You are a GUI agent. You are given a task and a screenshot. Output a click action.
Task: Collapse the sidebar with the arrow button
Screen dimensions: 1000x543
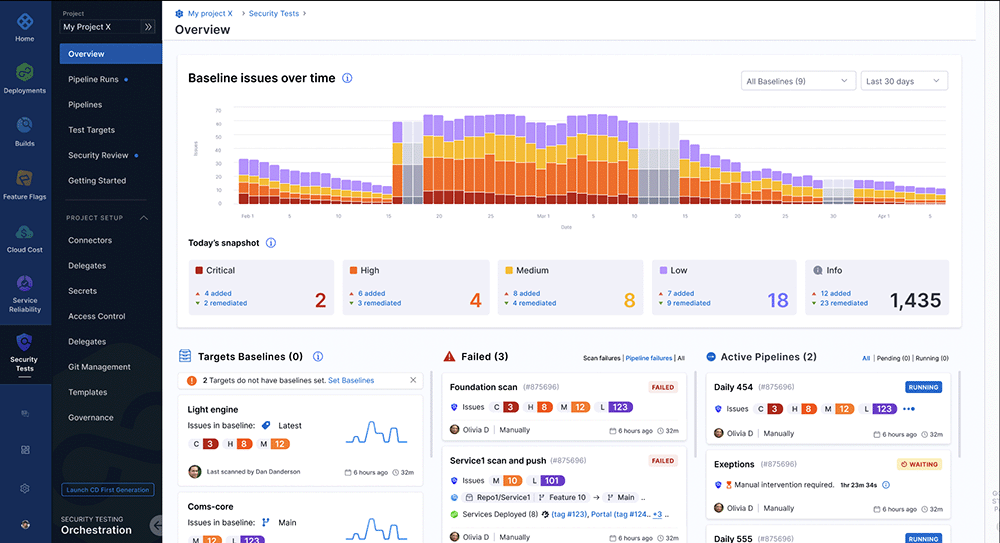(x=156, y=525)
